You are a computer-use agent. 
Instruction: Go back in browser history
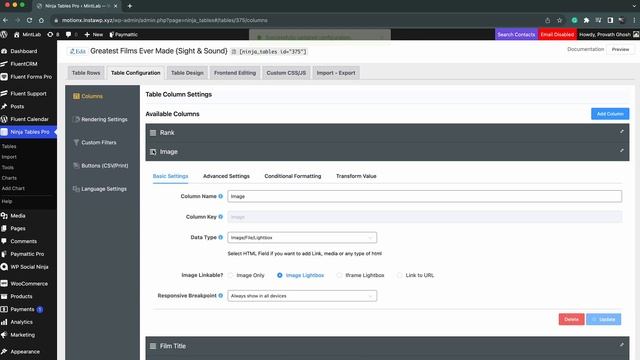[x=5, y=20]
